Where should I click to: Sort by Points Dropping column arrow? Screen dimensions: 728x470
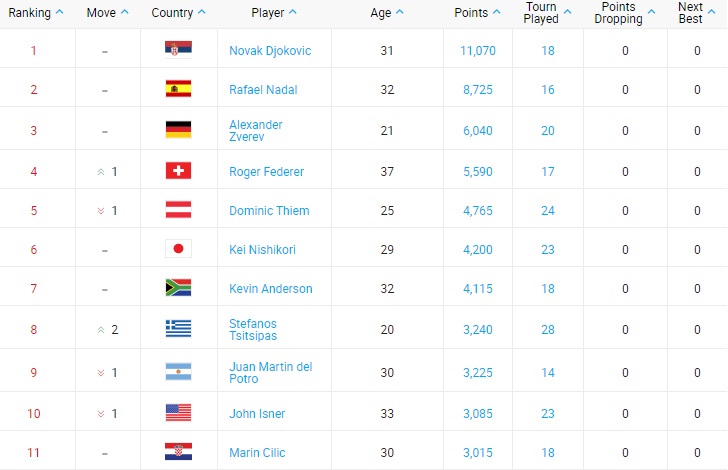point(651,12)
